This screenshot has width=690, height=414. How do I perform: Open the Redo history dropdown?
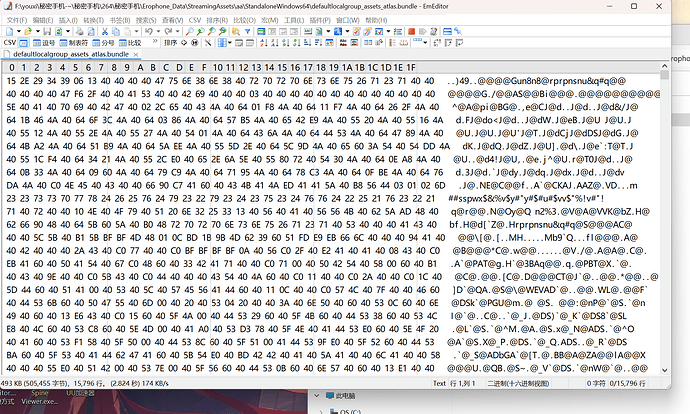coord(177,31)
